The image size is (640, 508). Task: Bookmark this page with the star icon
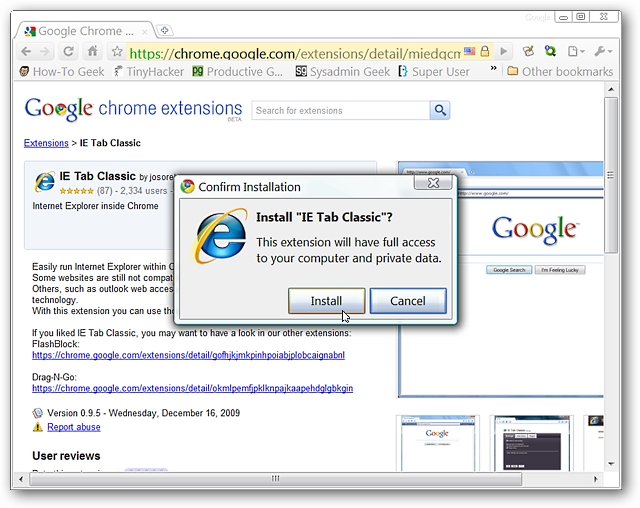pyautogui.click(x=116, y=52)
